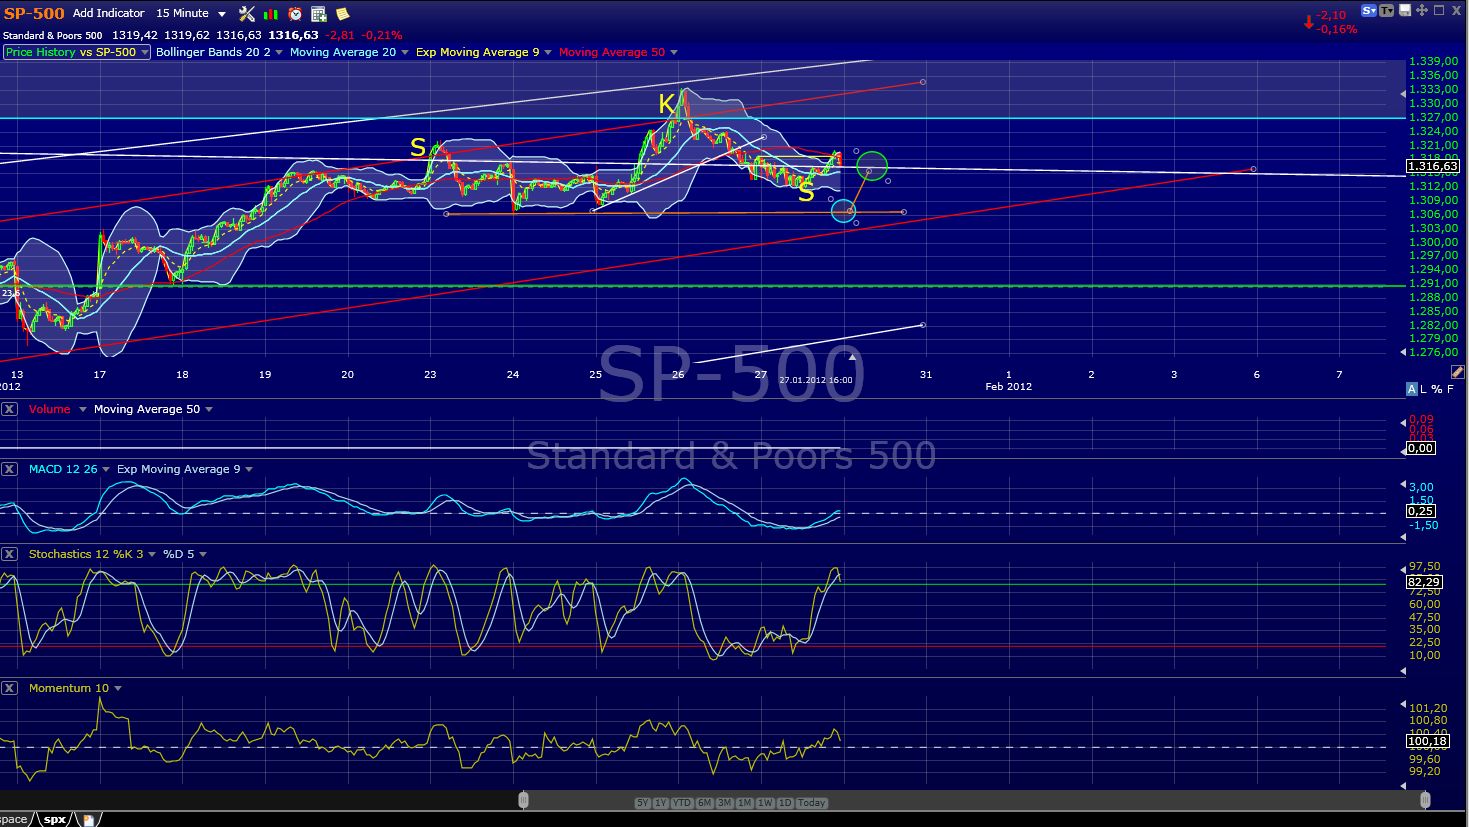The height and width of the screenshot is (827, 1469).
Task: Click the current price label 1.316,63 on axis
Action: [x=1433, y=166]
